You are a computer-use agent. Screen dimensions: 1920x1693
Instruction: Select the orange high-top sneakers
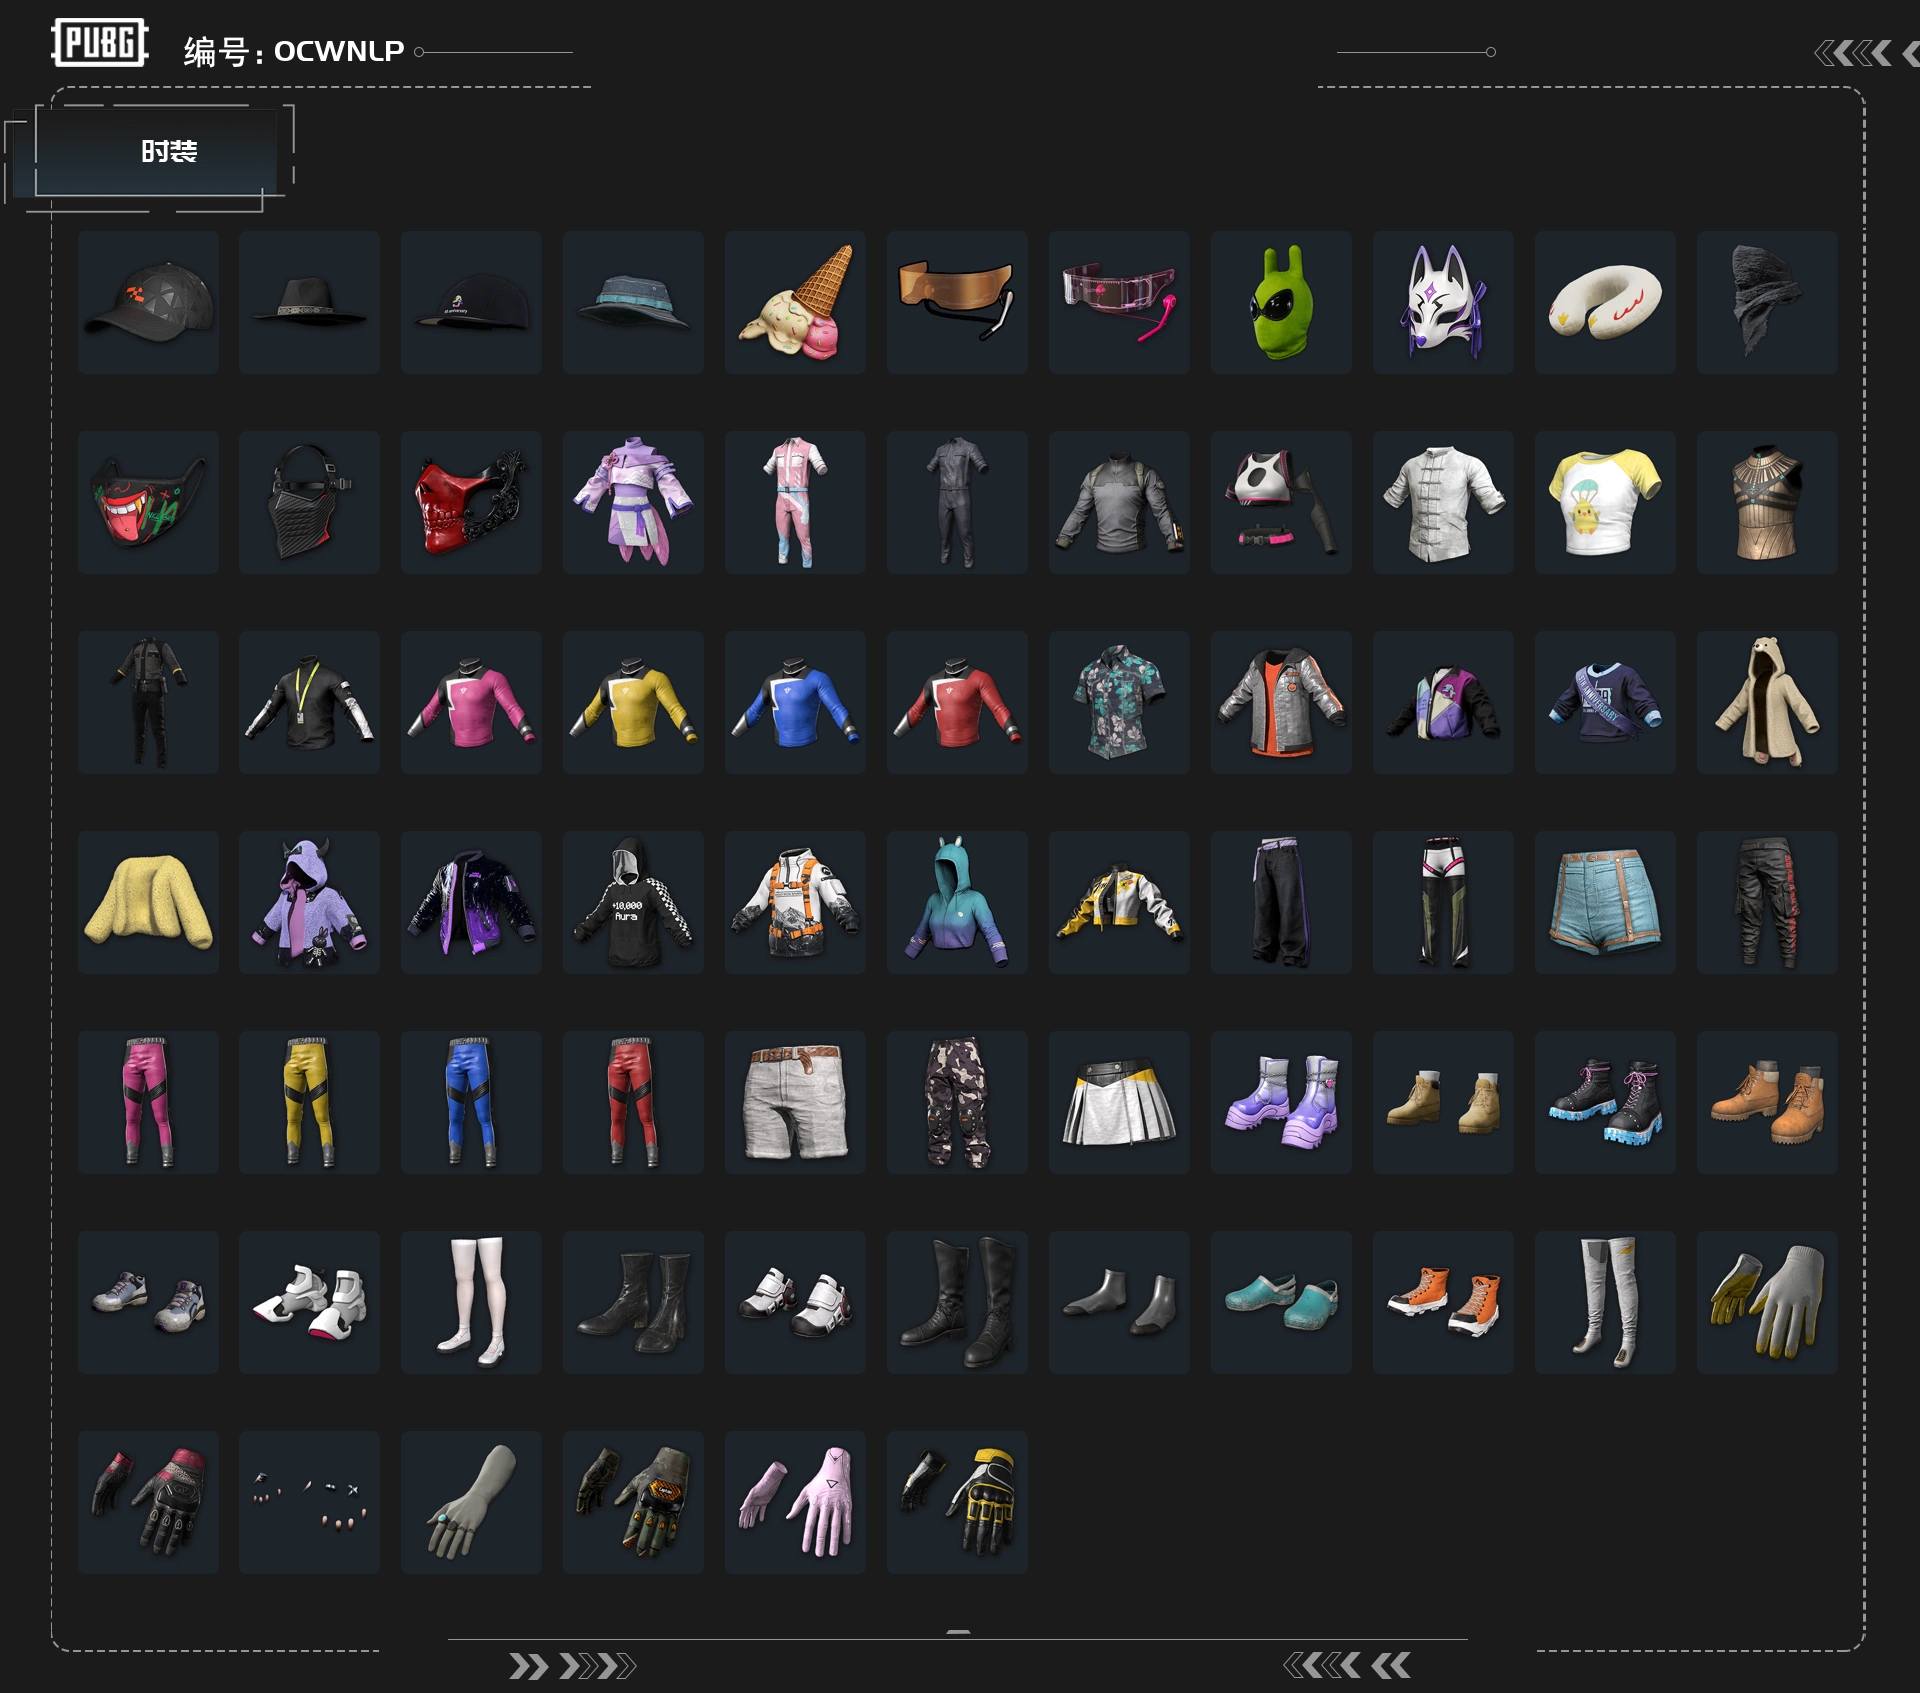tap(1443, 1302)
